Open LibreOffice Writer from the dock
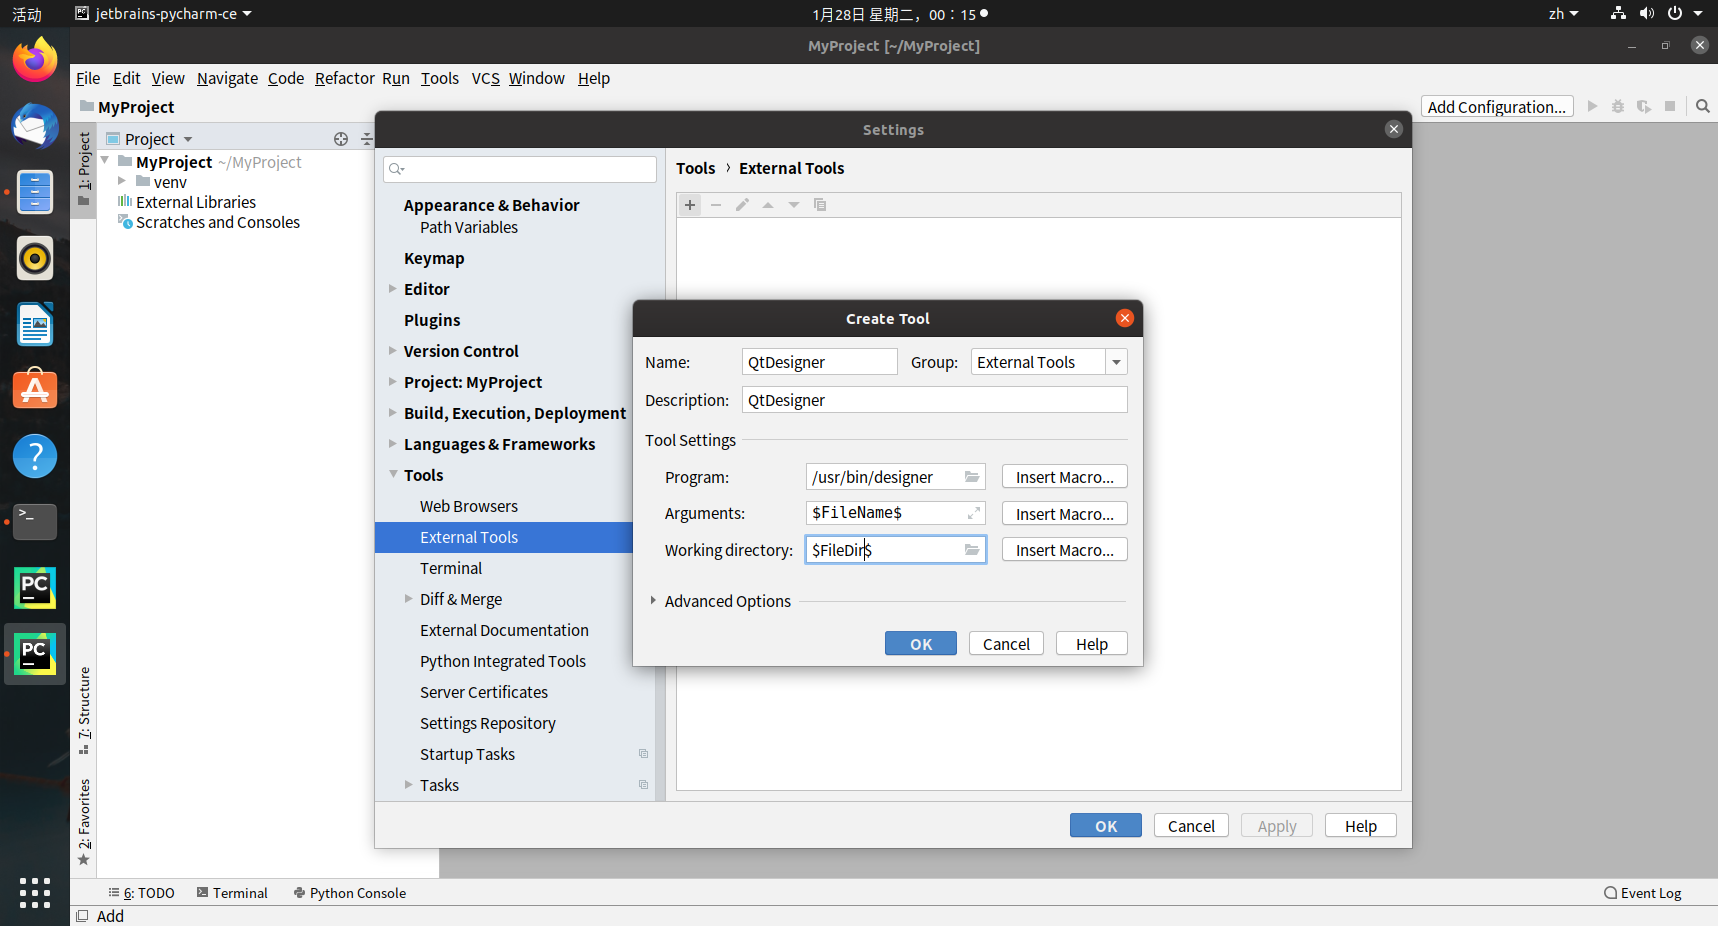The width and height of the screenshot is (1718, 926). pyautogui.click(x=35, y=324)
